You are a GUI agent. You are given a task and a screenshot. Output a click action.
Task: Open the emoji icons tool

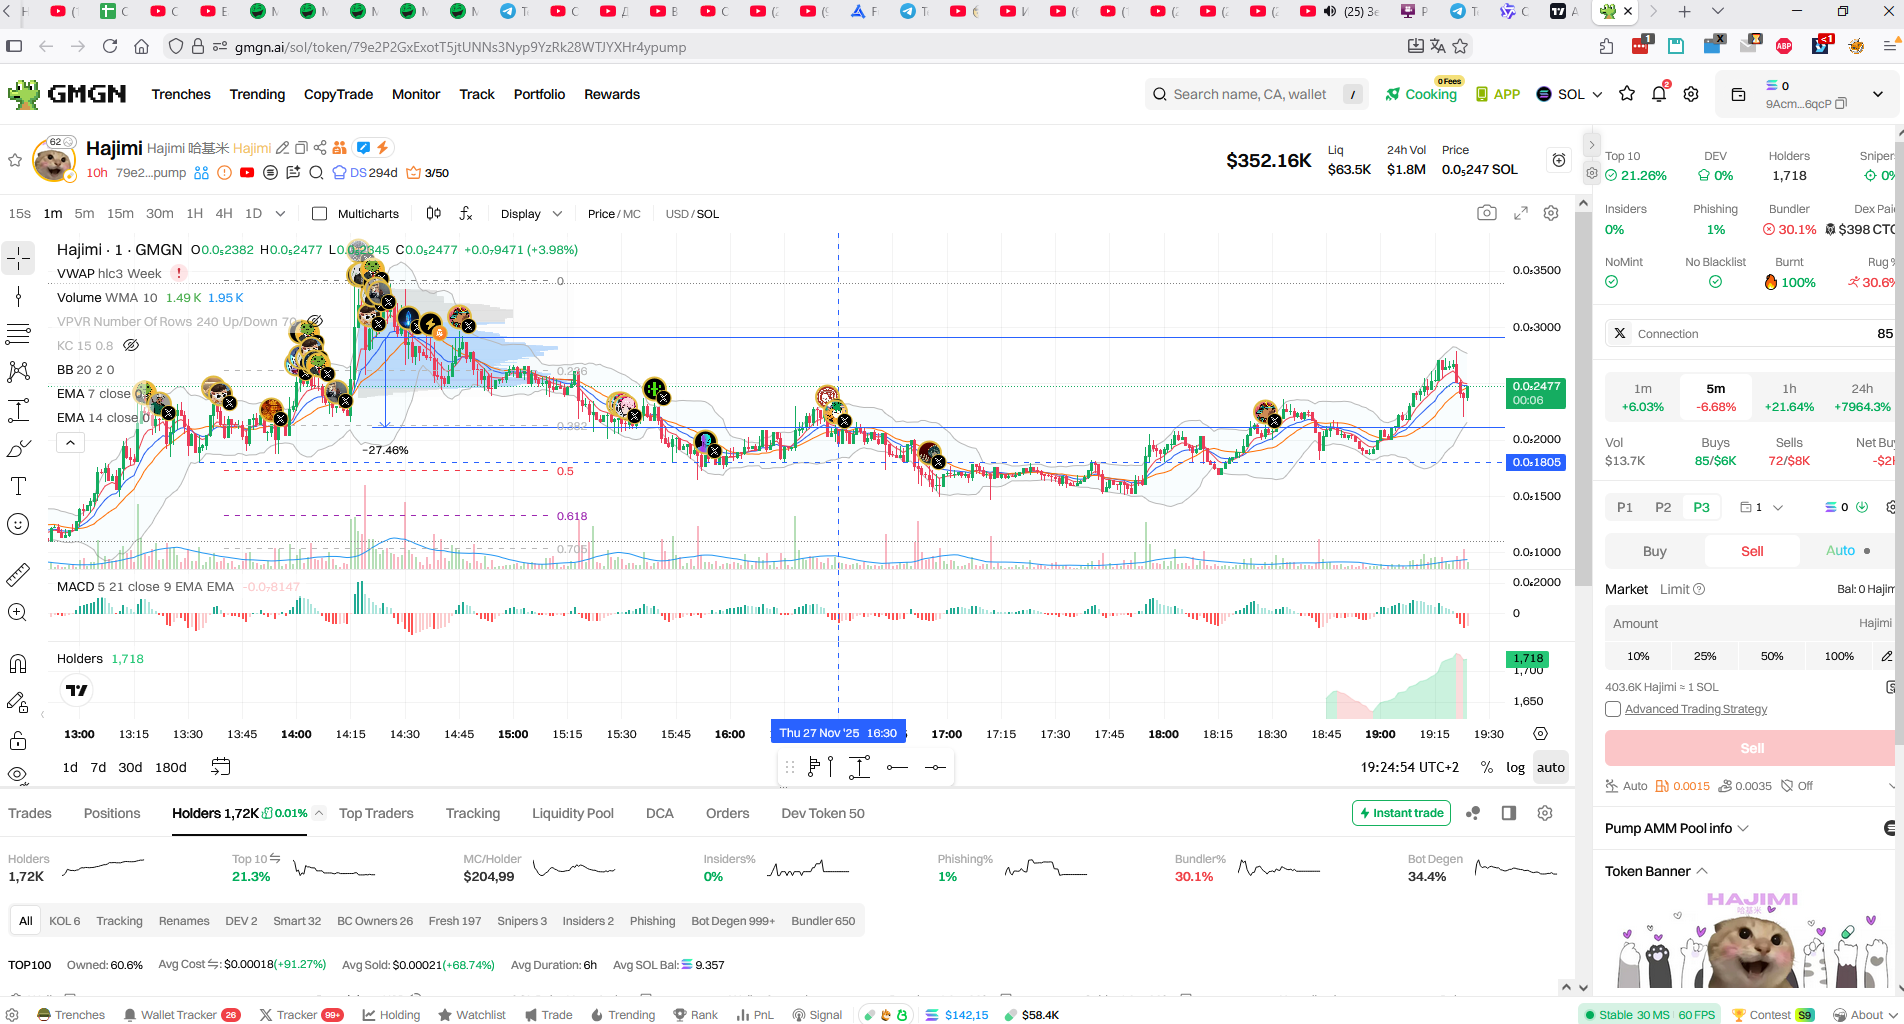[18, 524]
